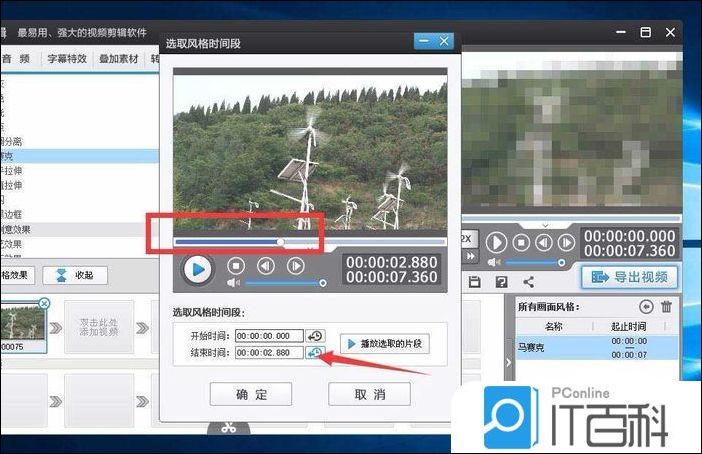Screen dimensions: 702x454
Task: Click the 收起 collapse button
Action: (75, 275)
